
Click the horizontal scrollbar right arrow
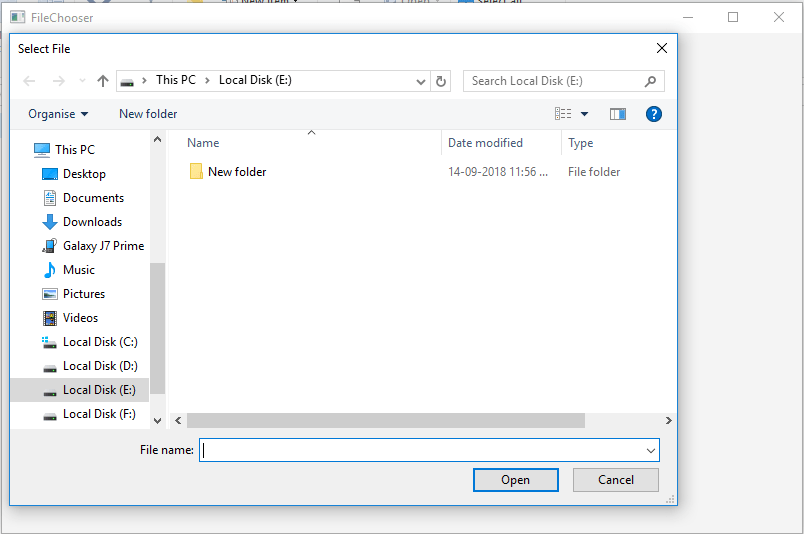point(668,421)
